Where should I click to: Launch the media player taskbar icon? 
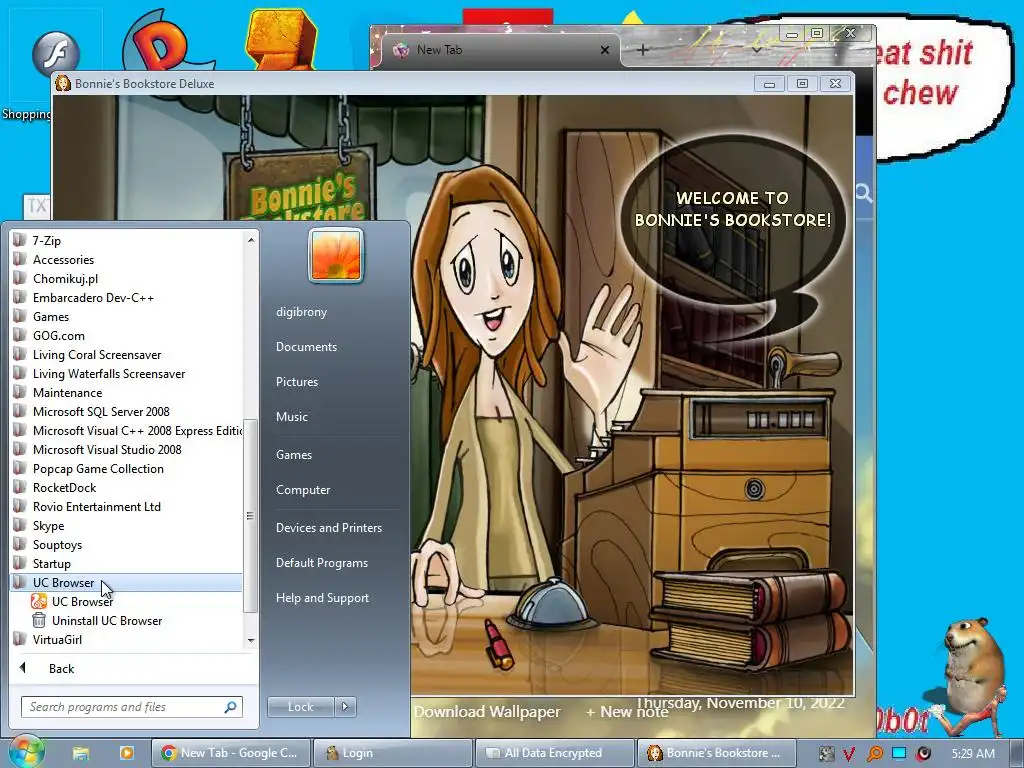pyautogui.click(x=126, y=753)
